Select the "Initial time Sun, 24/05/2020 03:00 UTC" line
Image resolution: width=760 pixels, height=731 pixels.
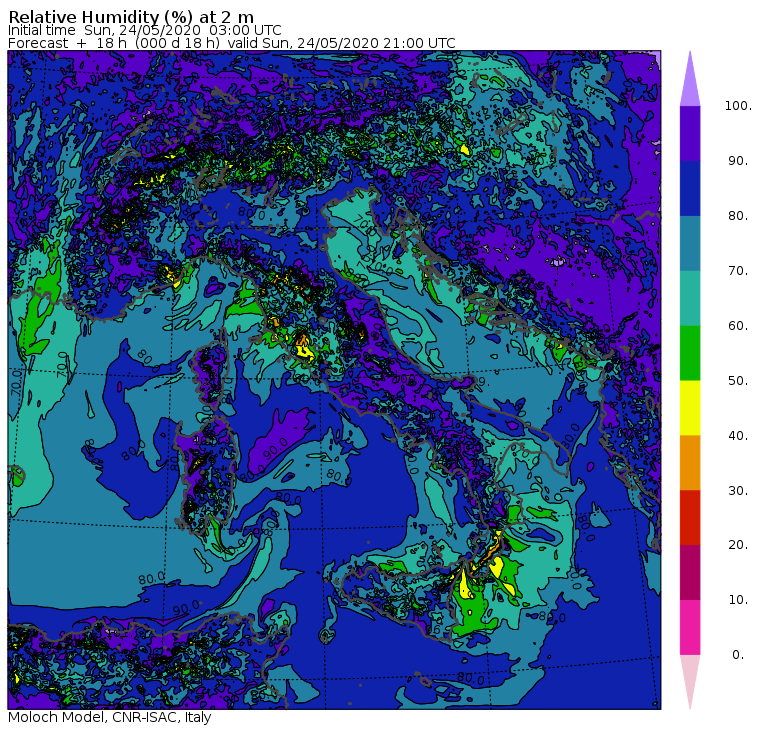(144, 30)
